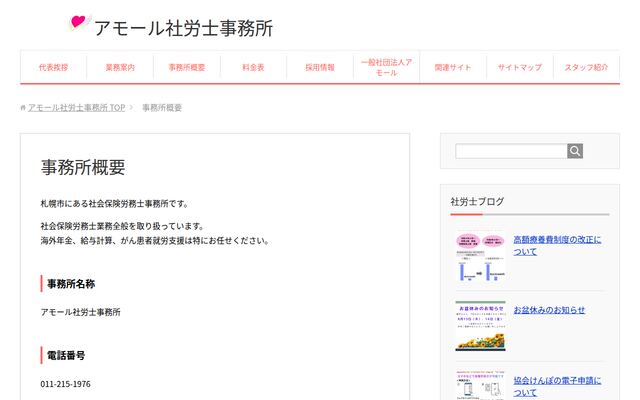
Task: Click the 社労士ブログ sidebar heading
Action: point(477,201)
